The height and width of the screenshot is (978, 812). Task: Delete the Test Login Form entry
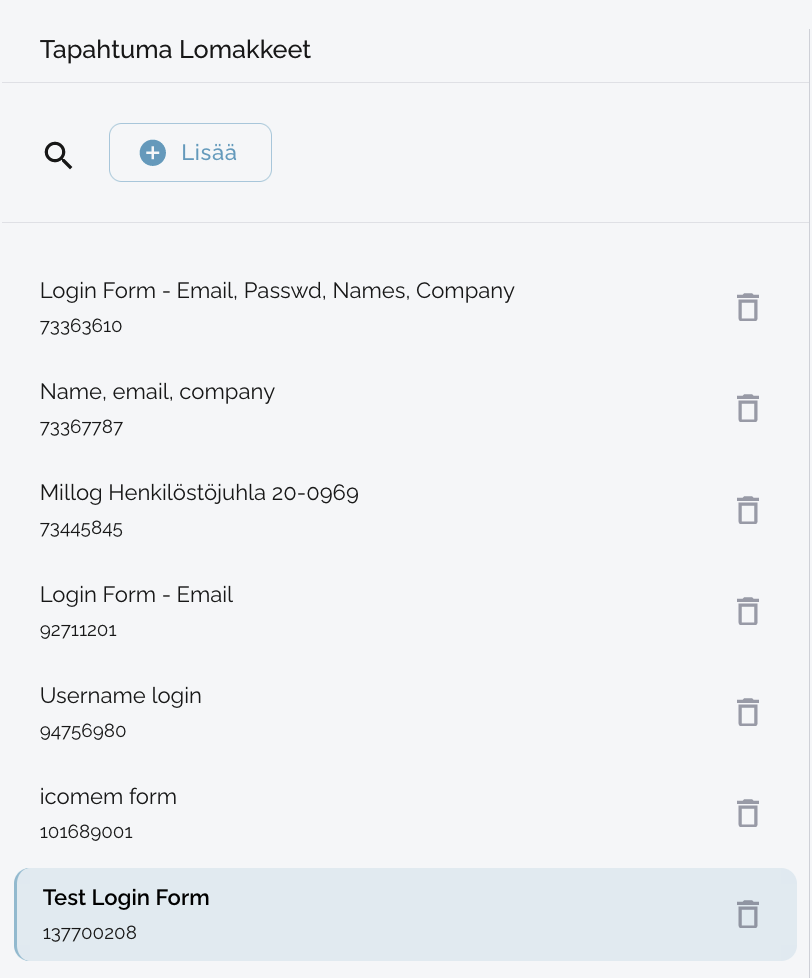coord(747,914)
